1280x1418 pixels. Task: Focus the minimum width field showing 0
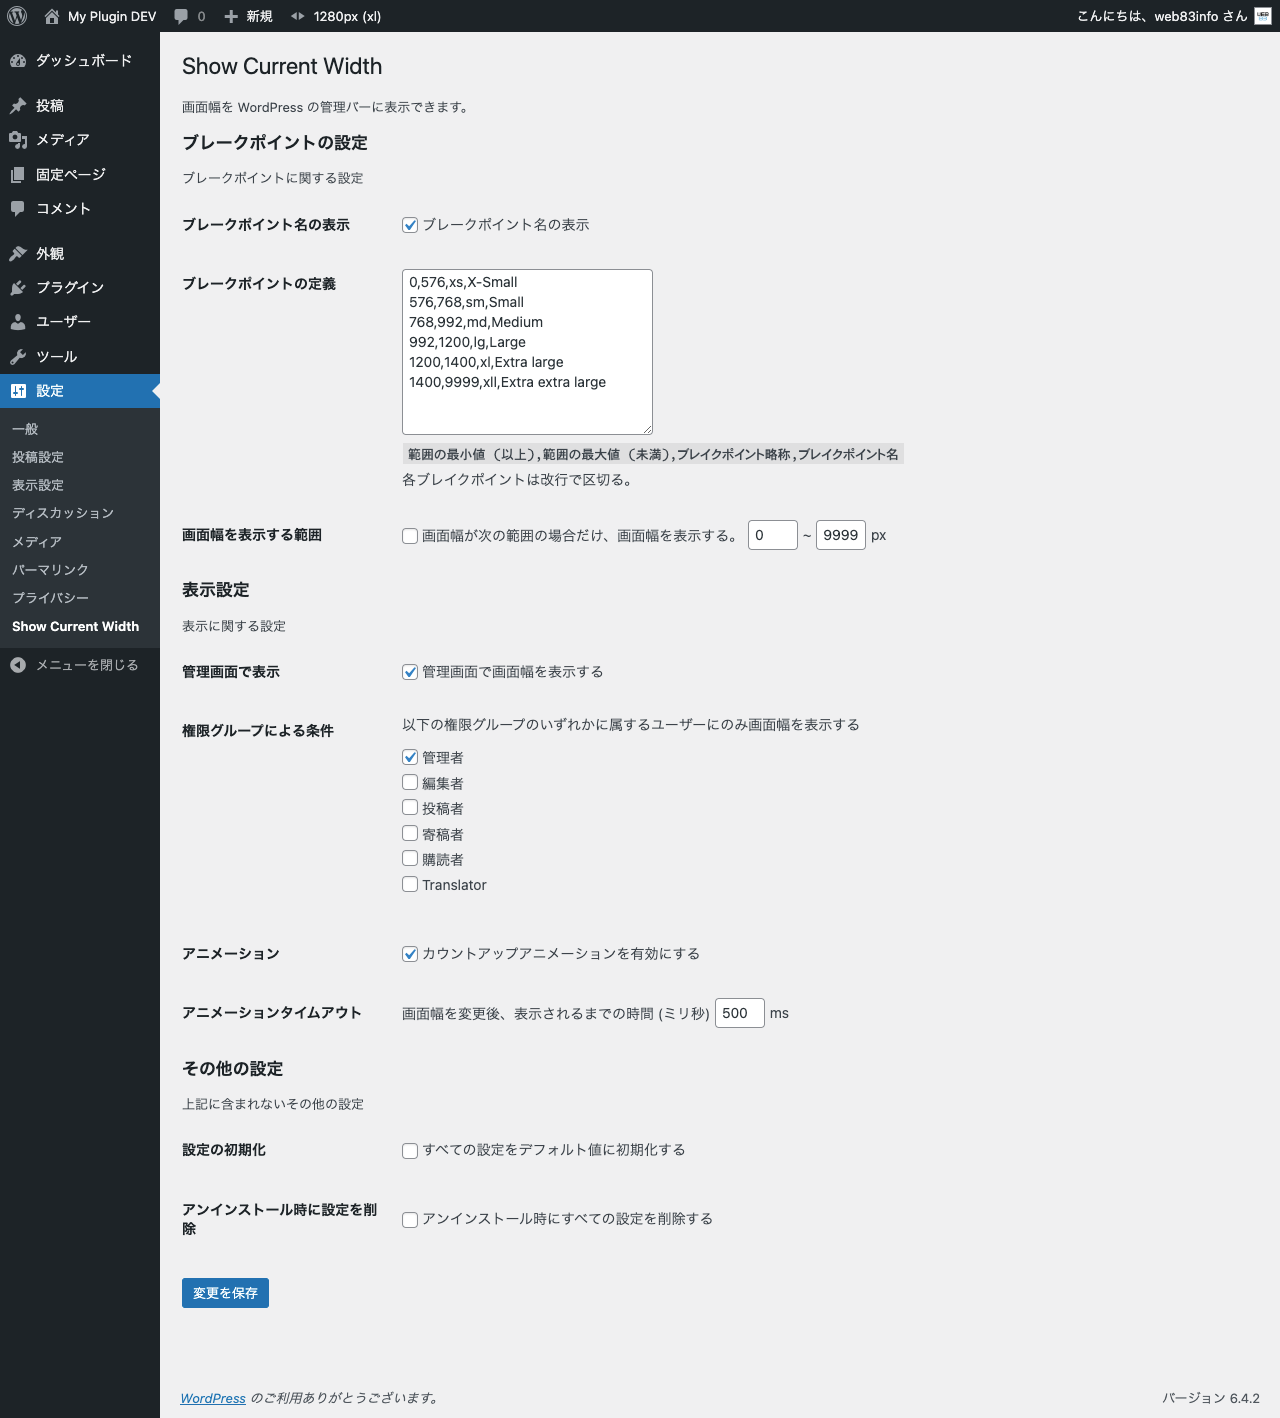click(773, 536)
